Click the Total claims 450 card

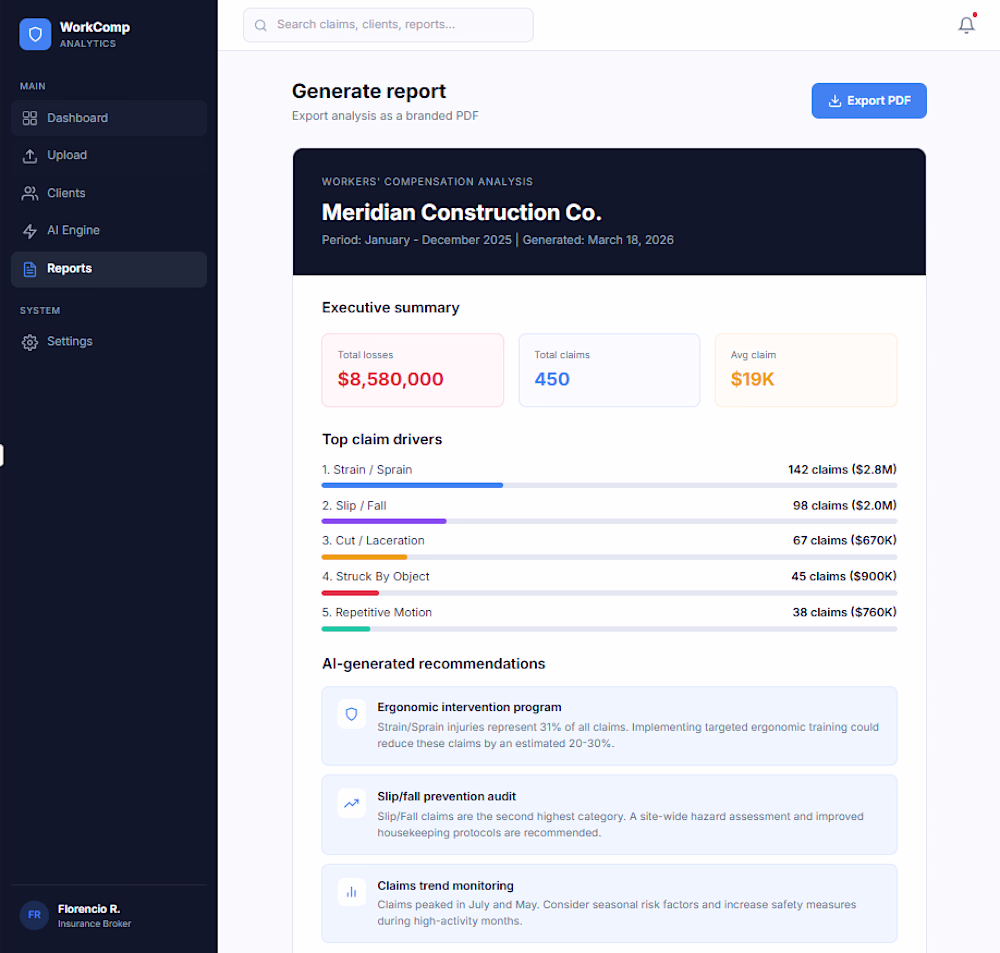(609, 370)
